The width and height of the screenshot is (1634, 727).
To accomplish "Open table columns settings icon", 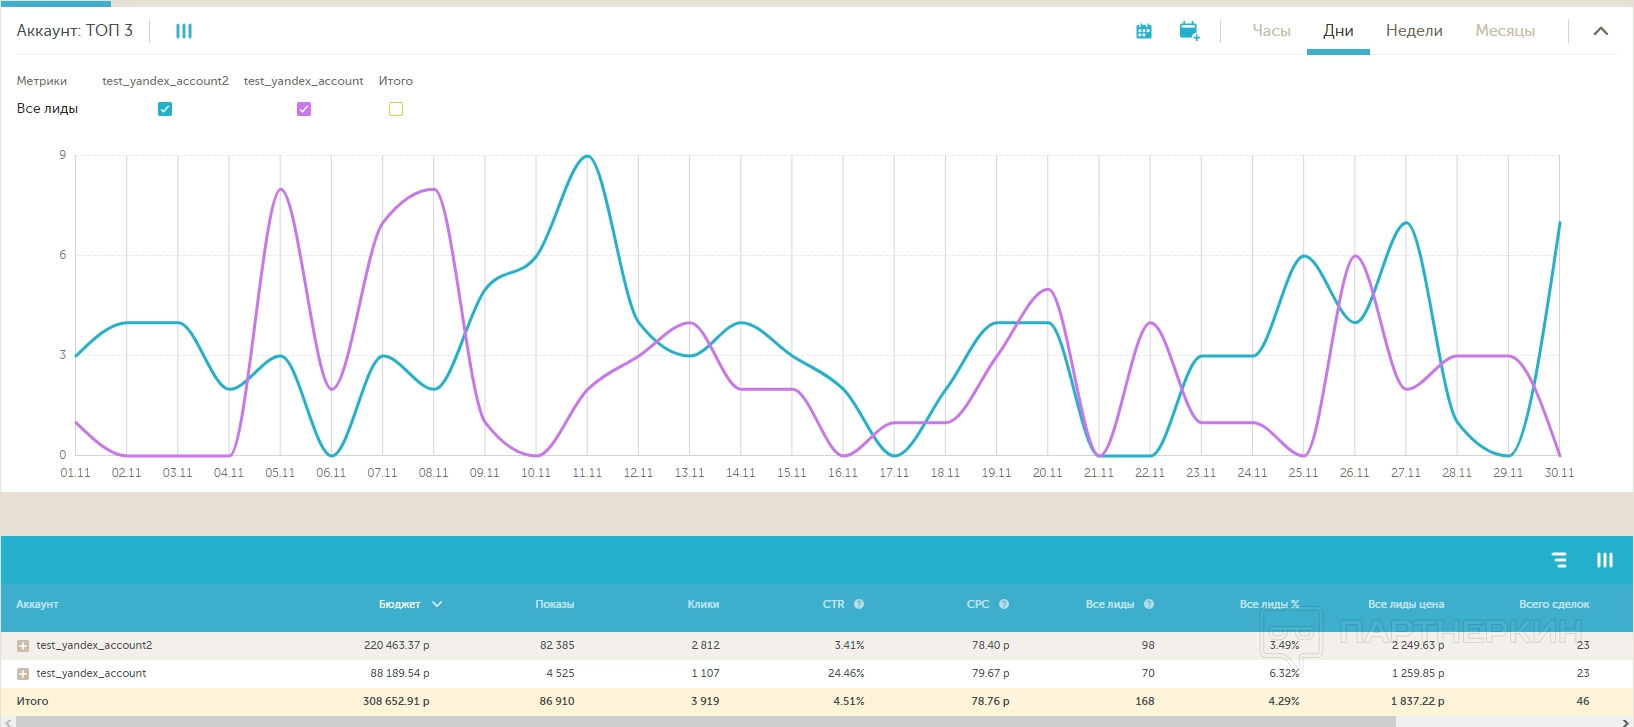I will 1604,560.
